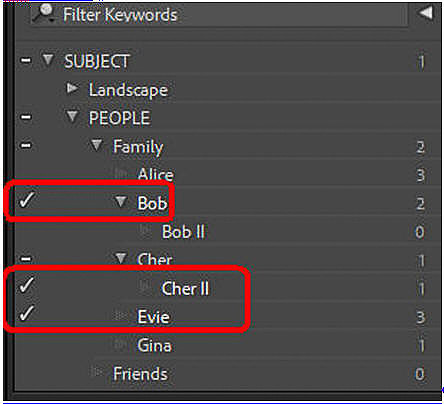The height and width of the screenshot is (404, 444).
Task: Toggle the Cher partial assignment dash
Action: click(x=26, y=259)
